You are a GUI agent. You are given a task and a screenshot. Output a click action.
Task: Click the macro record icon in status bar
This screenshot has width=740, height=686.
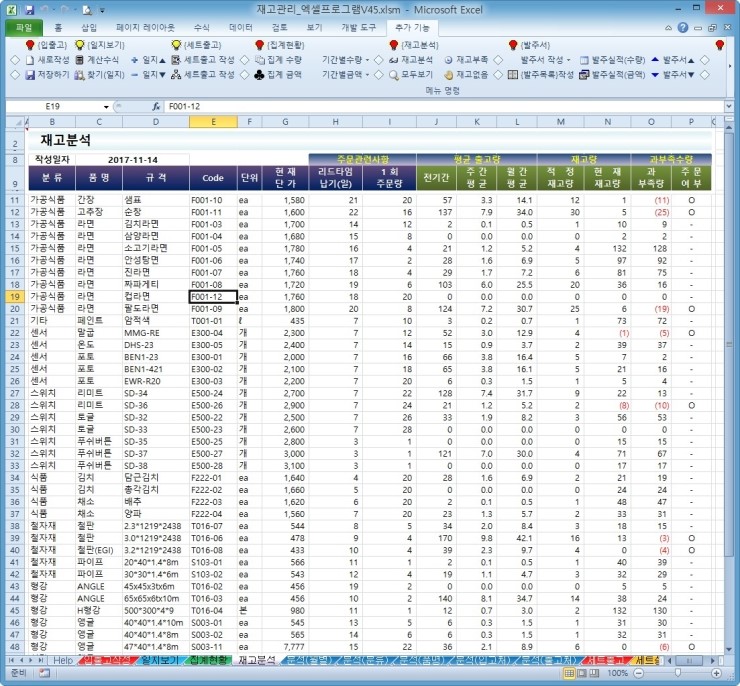(x=45, y=673)
